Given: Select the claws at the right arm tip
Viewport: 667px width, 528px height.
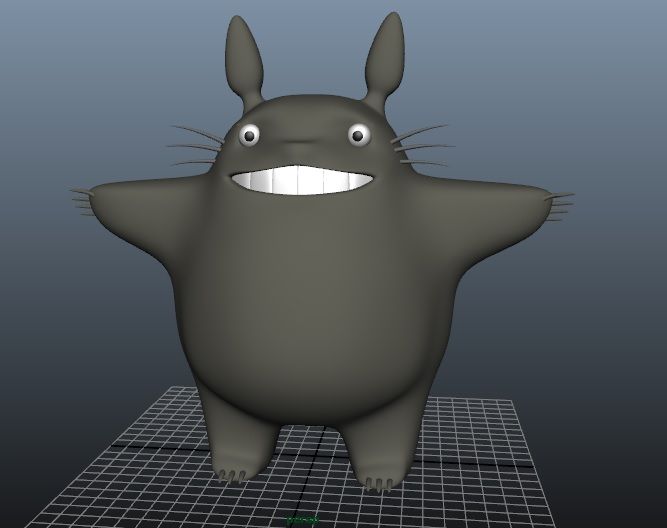Looking at the screenshot, I should point(558,204).
